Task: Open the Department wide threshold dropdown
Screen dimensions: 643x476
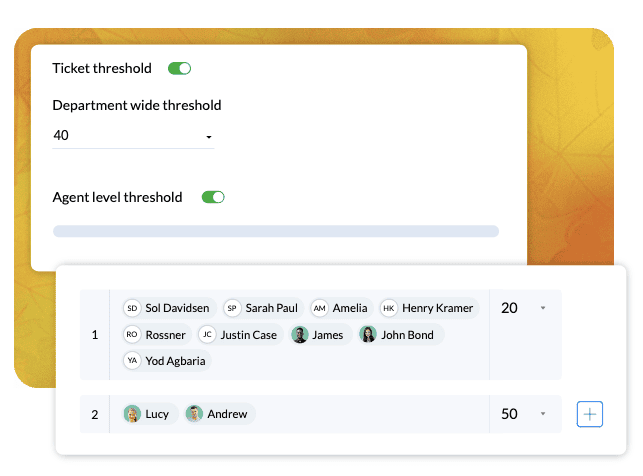Action: [x=133, y=136]
